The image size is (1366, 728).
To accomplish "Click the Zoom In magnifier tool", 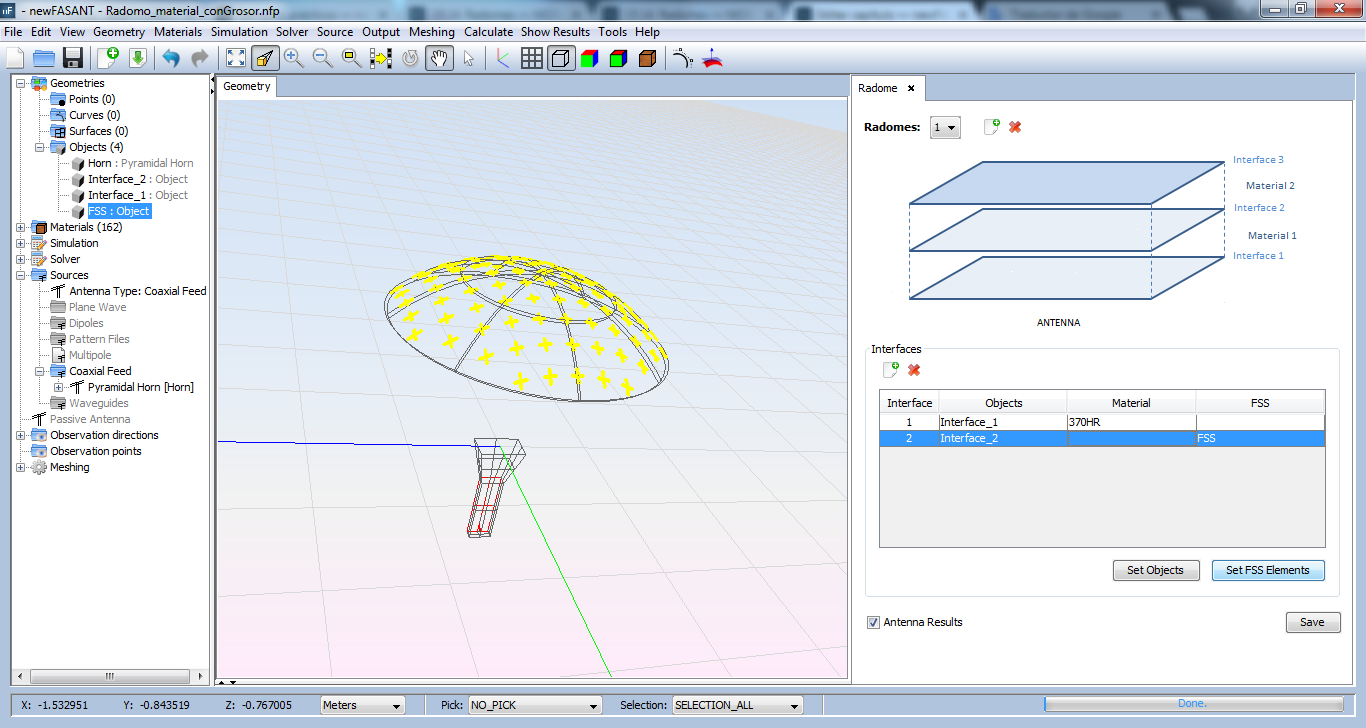I will (x=293, y=58).
